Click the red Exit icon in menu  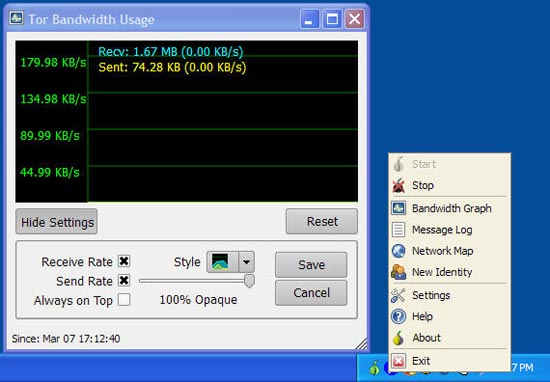[x=399, y=361]
